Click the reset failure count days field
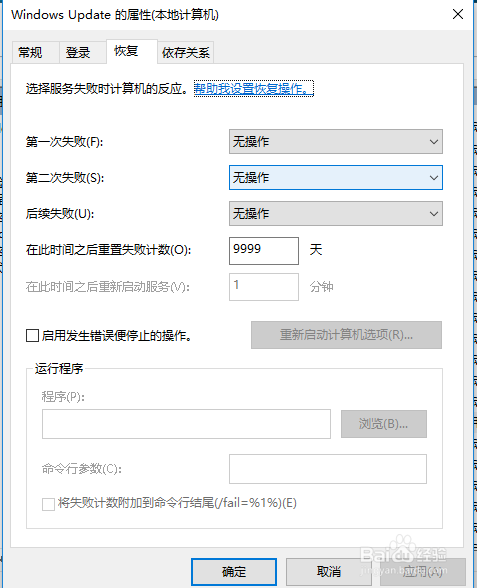 coord(264,250)
